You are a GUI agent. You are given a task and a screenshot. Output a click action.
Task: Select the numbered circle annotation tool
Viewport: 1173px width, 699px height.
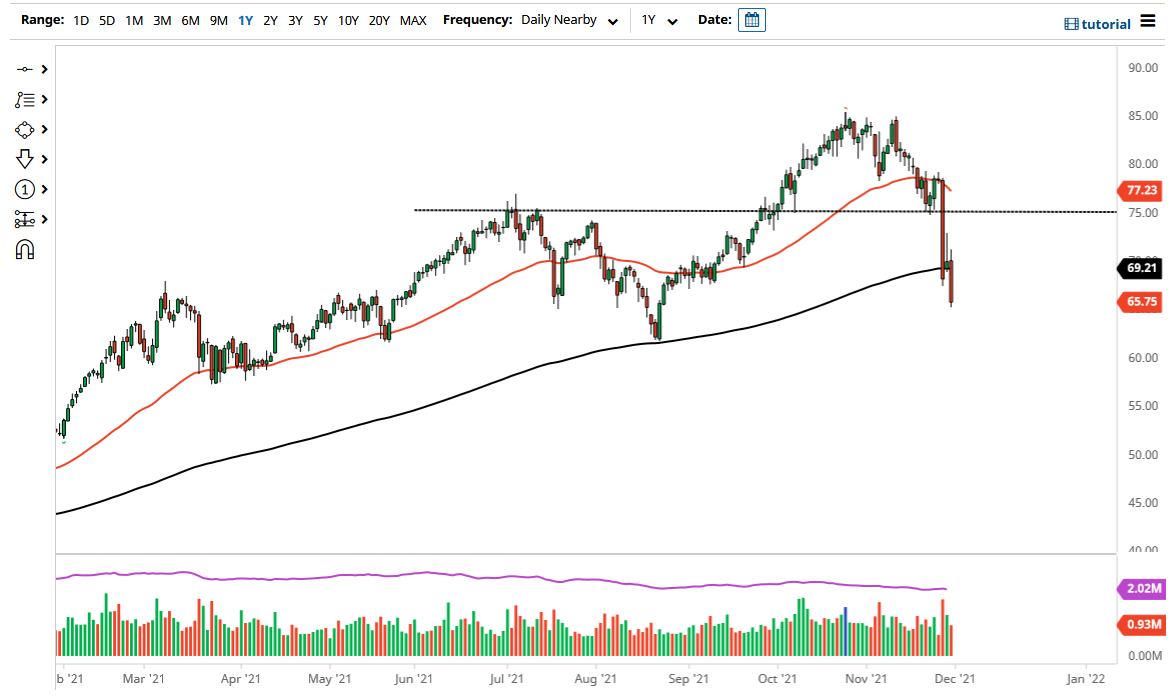[x=26, y=189]
